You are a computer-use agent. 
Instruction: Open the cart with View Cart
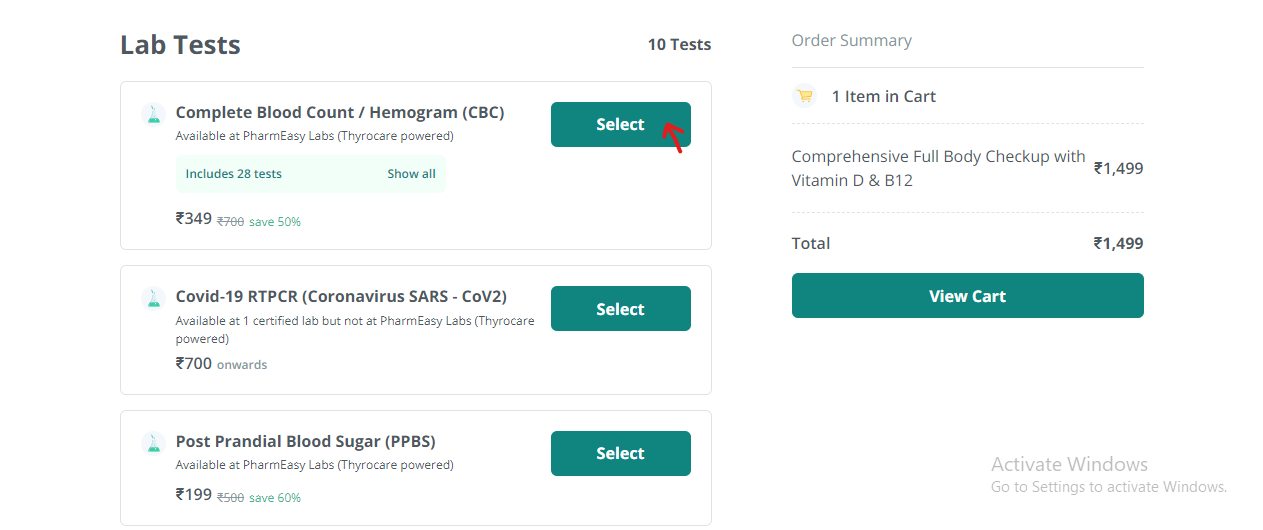pyautogui.click(x=967, y=296)
